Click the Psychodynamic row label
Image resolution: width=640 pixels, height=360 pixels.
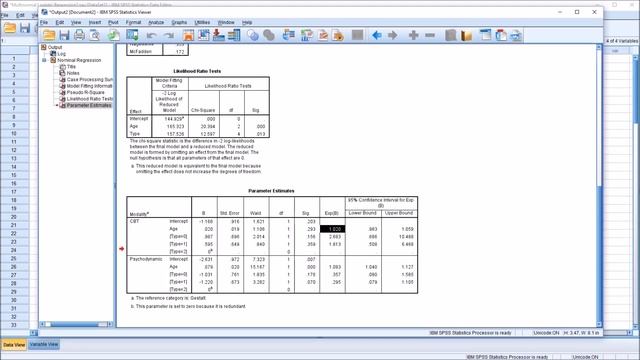click(146, 259)
